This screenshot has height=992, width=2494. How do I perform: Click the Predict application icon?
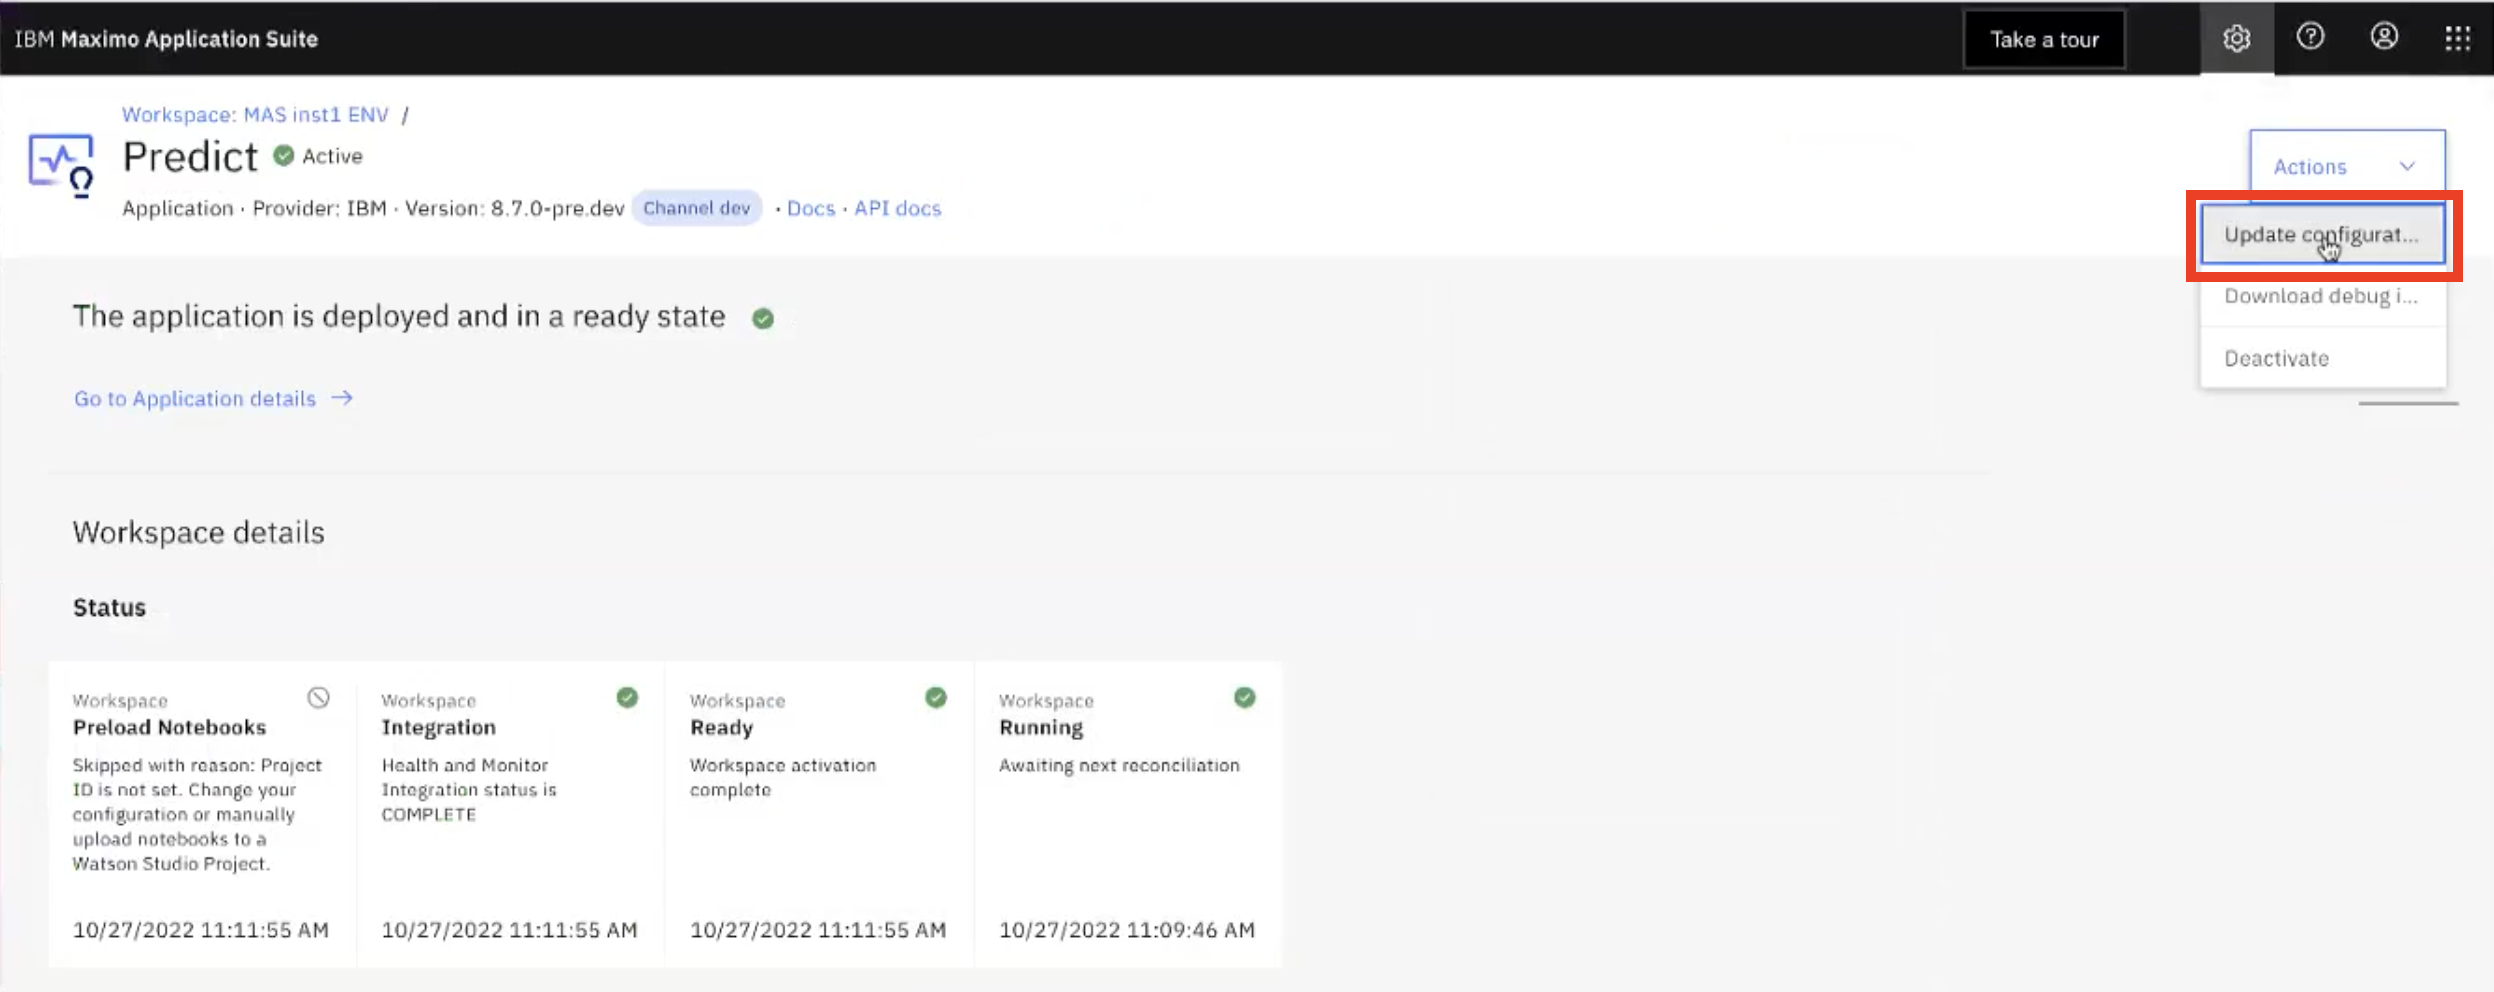click(62, 165)
